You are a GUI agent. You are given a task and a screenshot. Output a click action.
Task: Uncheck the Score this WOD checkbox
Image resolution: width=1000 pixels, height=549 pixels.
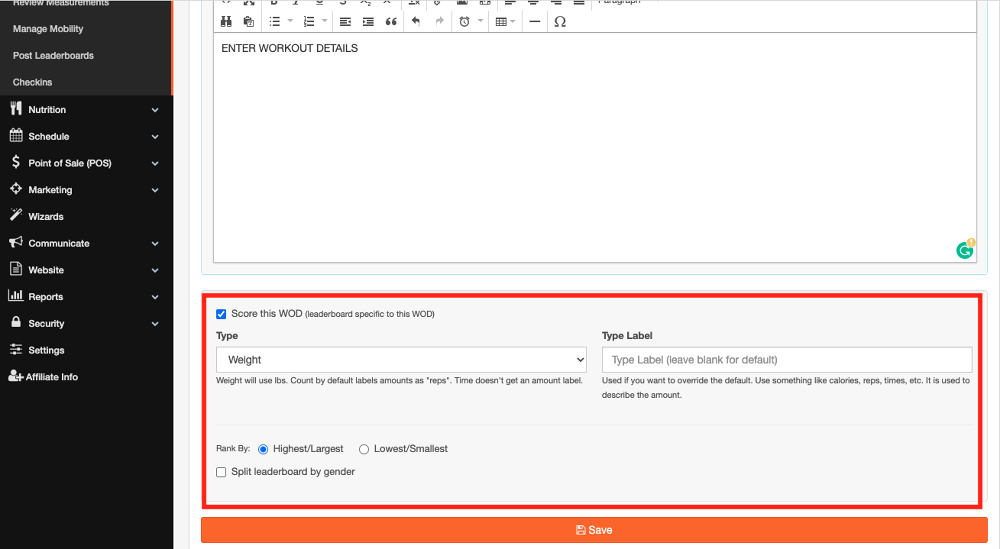221,314
